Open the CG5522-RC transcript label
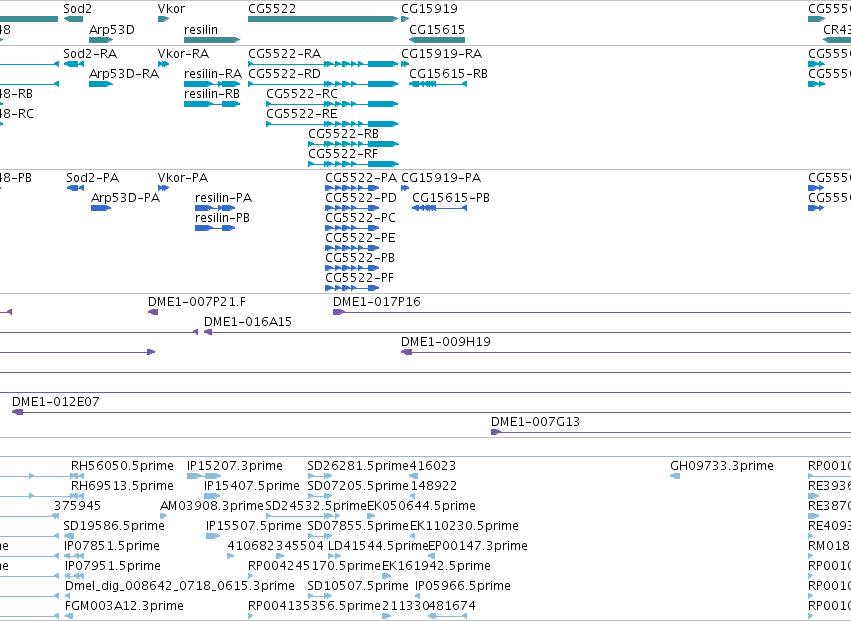The image size is (851, 621). (302, 94)
